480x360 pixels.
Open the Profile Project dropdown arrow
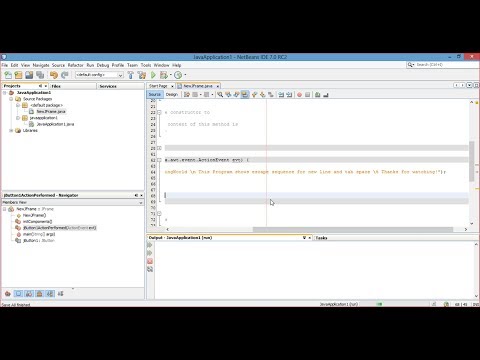[x=185, y=75]
